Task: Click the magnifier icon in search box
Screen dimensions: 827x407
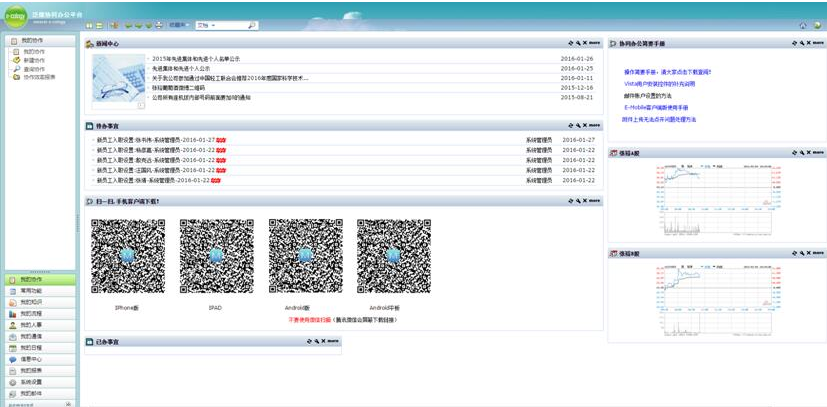Action: tap(252, 25)
